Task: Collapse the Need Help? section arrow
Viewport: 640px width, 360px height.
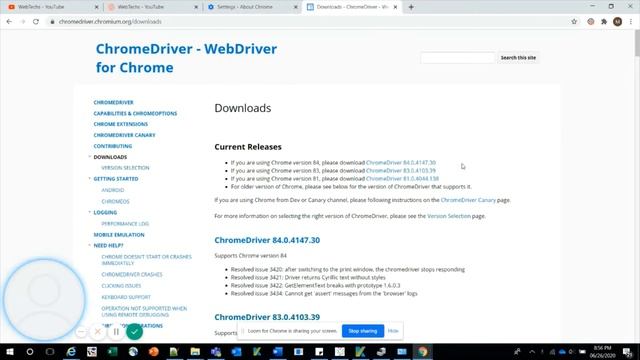Action: 90,245
